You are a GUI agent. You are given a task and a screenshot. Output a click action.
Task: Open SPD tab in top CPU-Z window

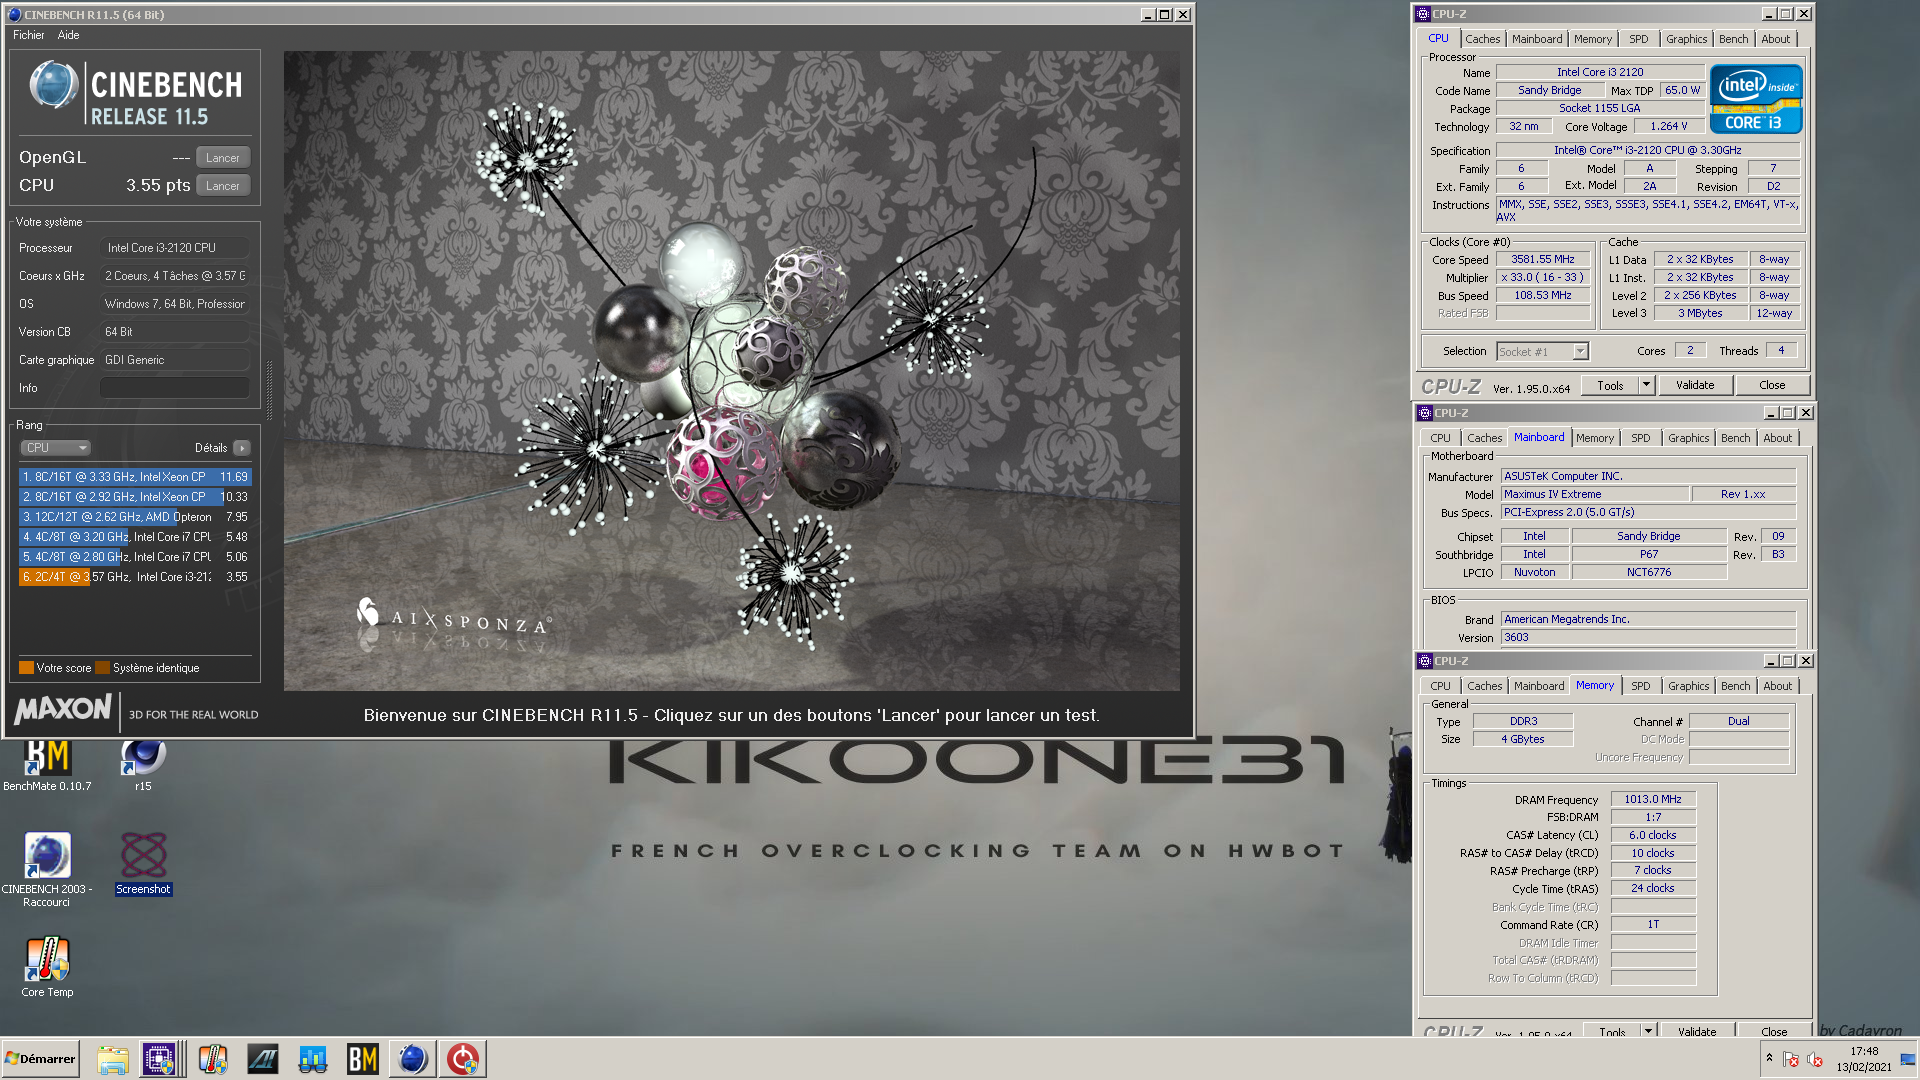[1638, 39]
